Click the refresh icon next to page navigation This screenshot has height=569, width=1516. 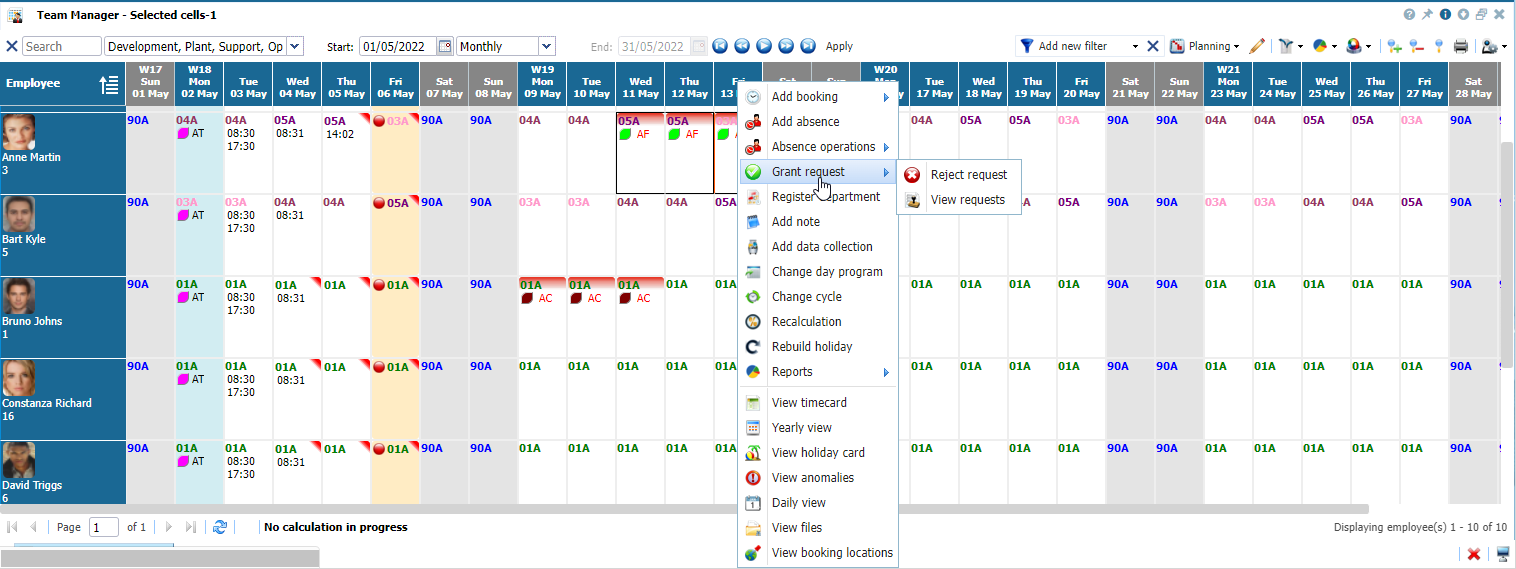coord(220,527)
